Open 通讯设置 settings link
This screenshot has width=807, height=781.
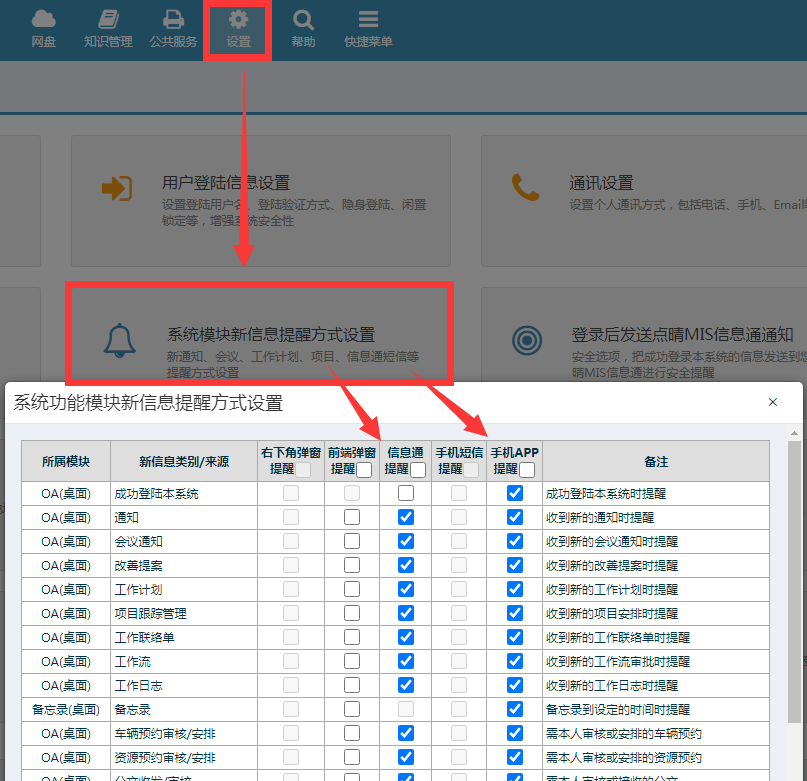click(601, 183)
